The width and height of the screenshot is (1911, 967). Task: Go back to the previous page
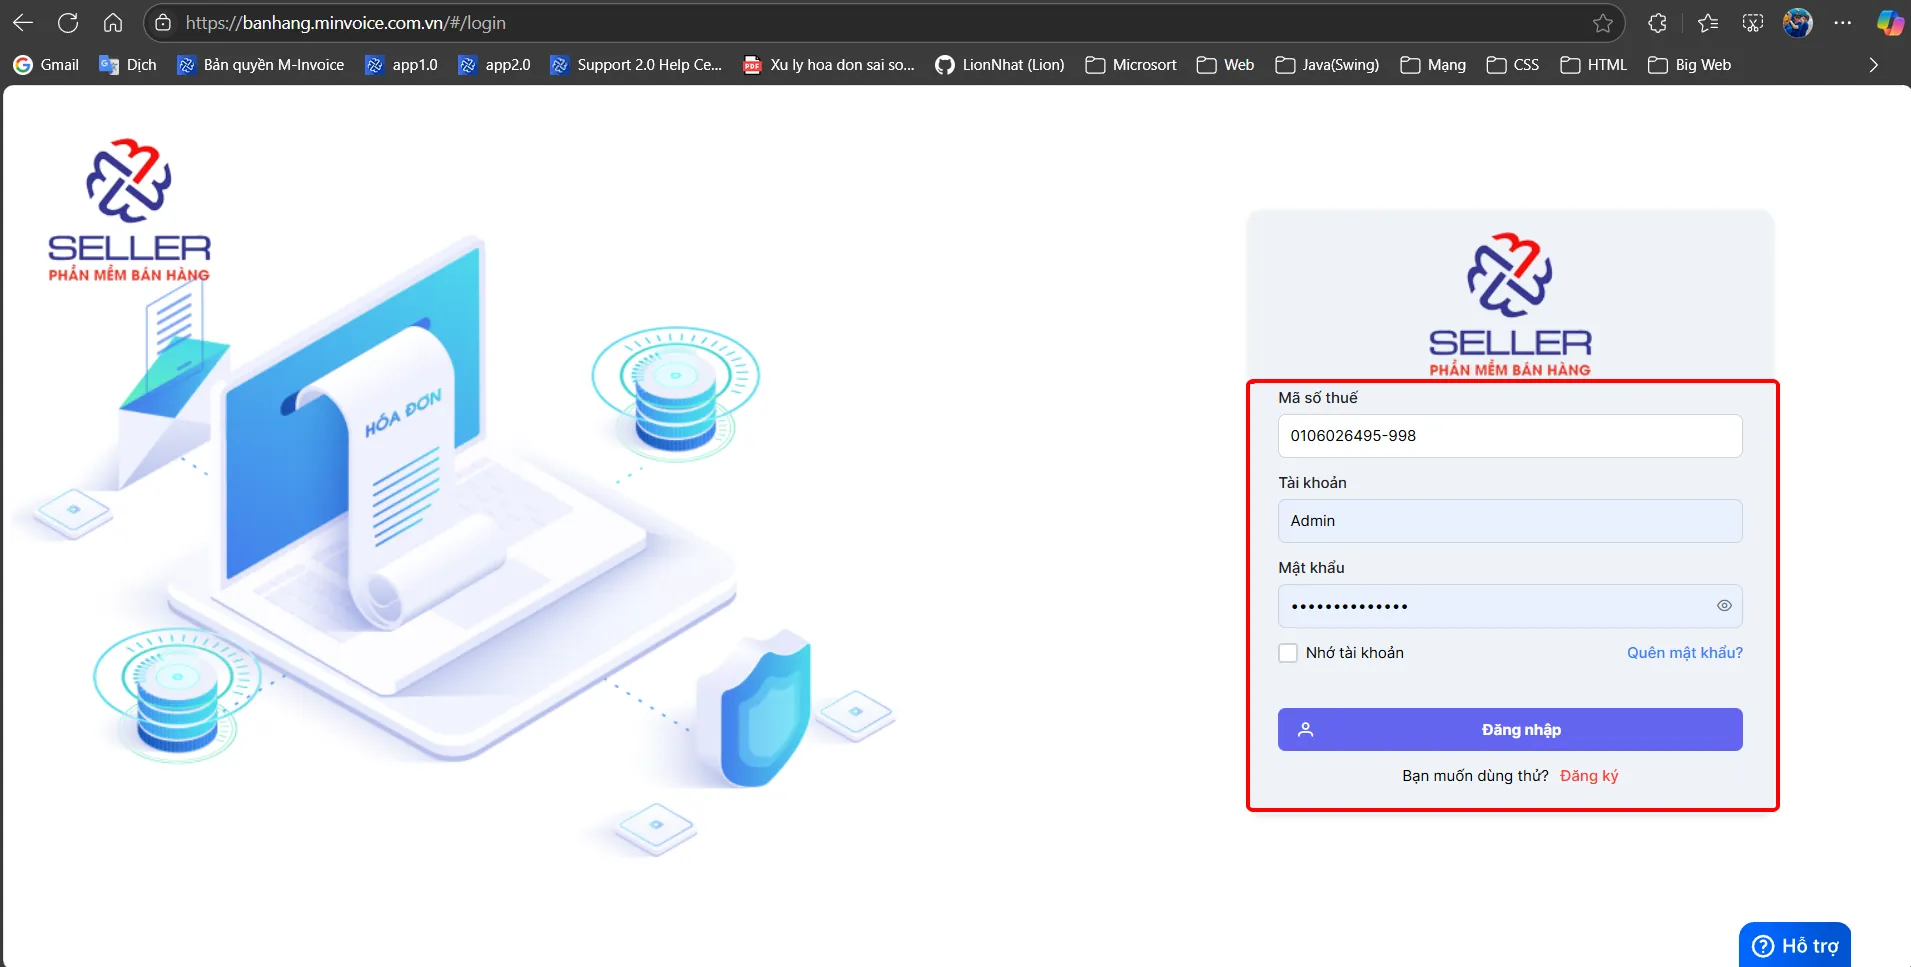pyautogui.click(x=23, y=23)
